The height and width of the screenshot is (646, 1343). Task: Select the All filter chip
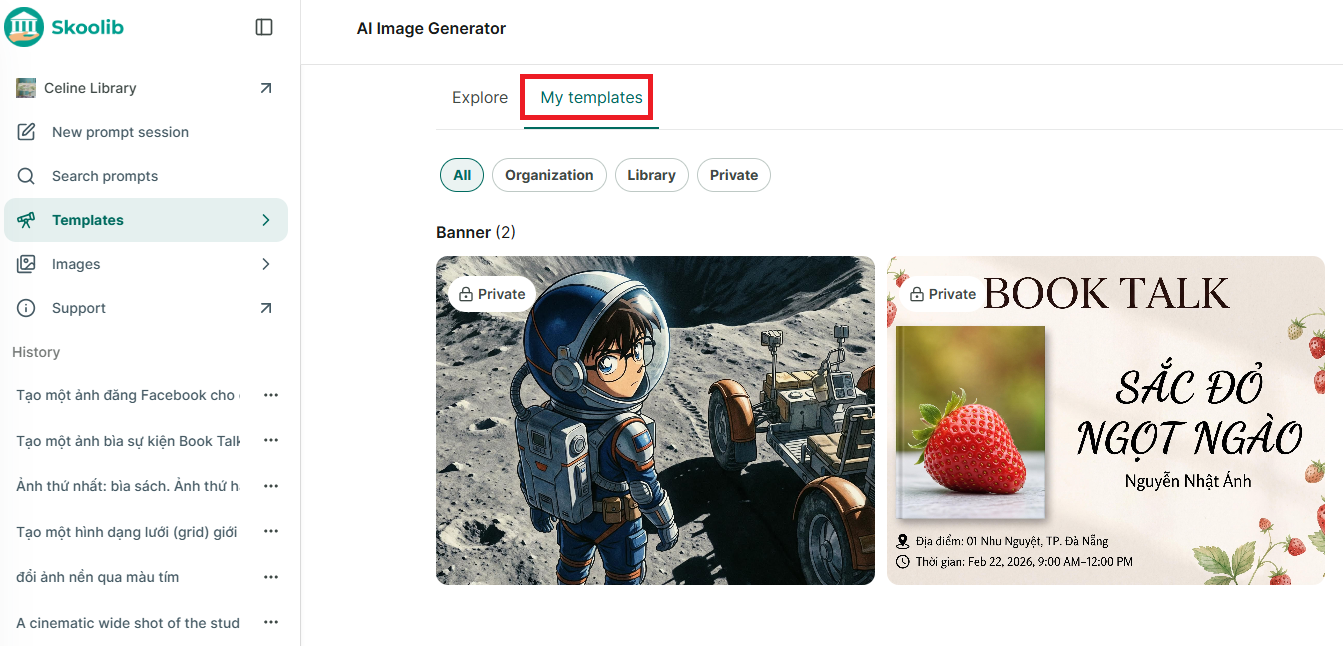462,175
